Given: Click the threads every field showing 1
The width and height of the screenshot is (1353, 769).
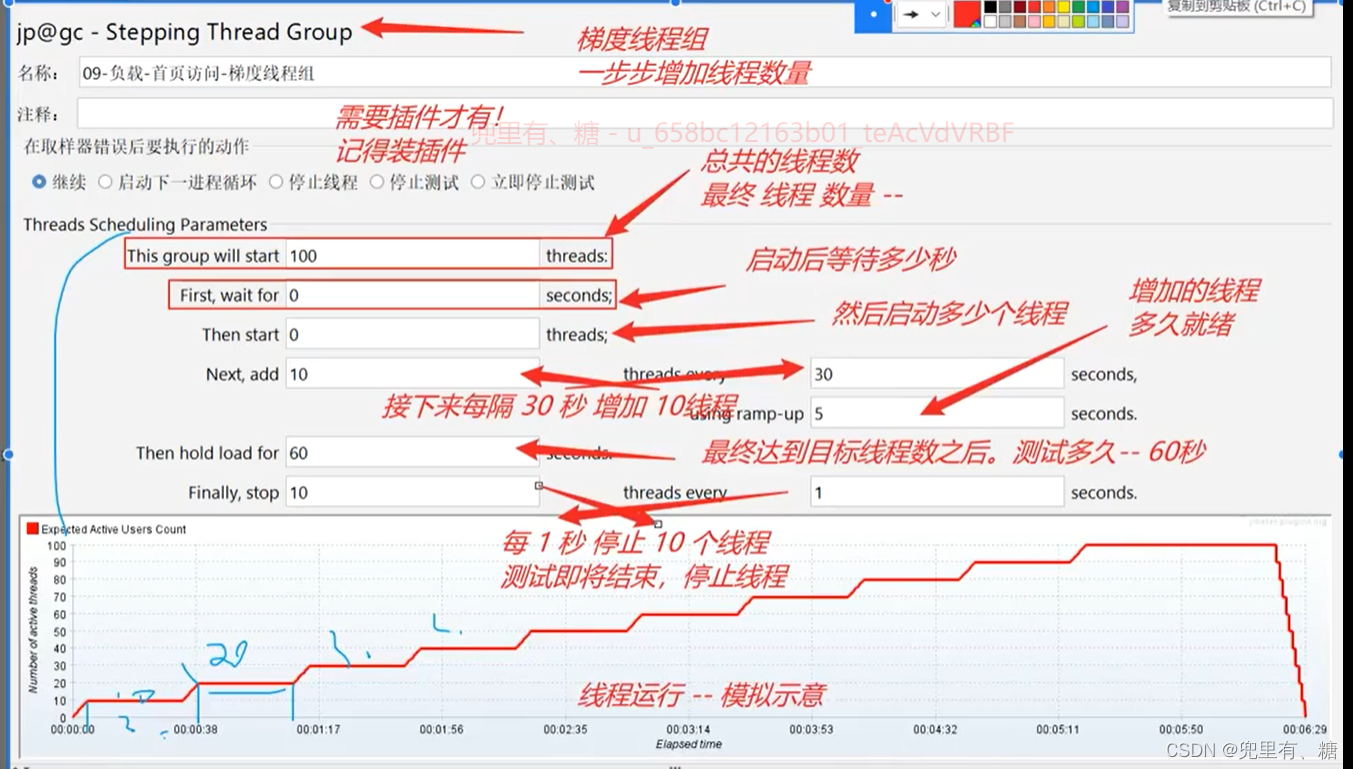Looking at the screenshot, I should point(937,492).
